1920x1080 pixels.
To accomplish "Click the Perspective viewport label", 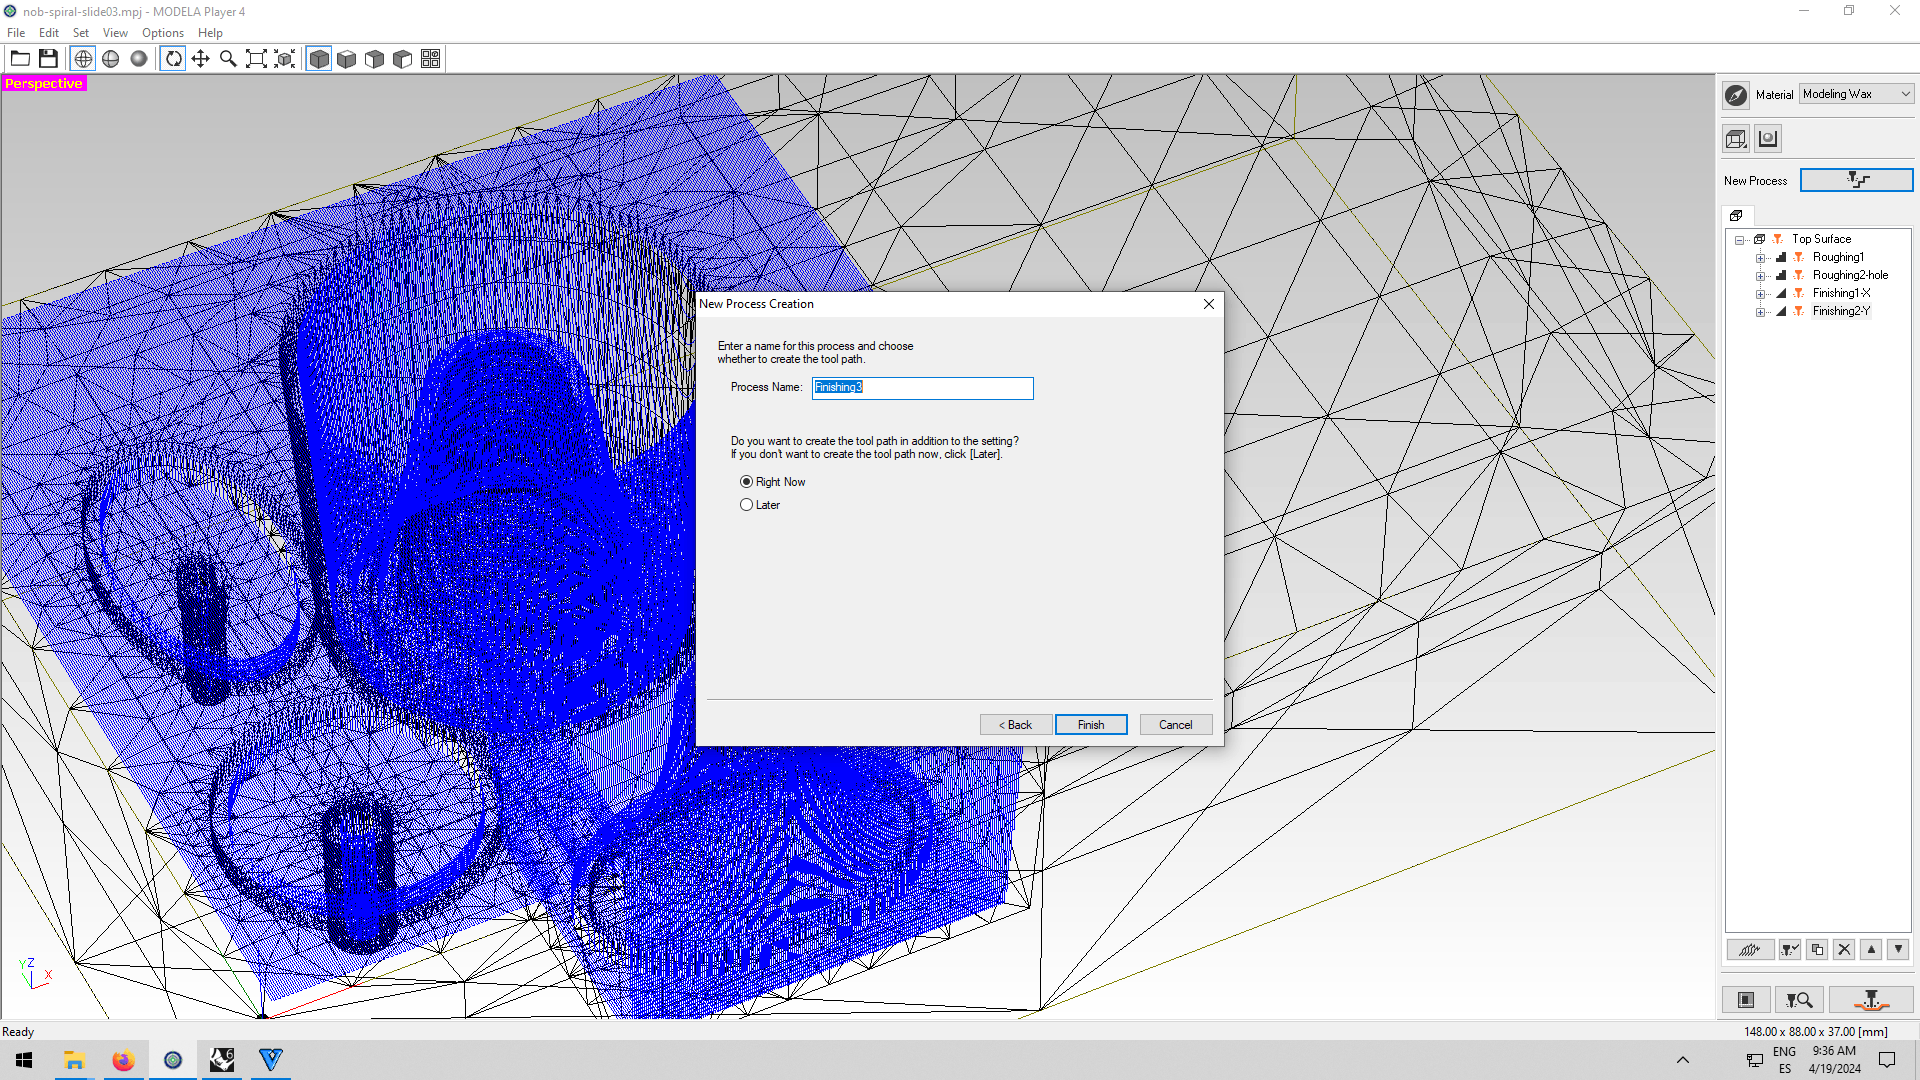I will [44, 84].
